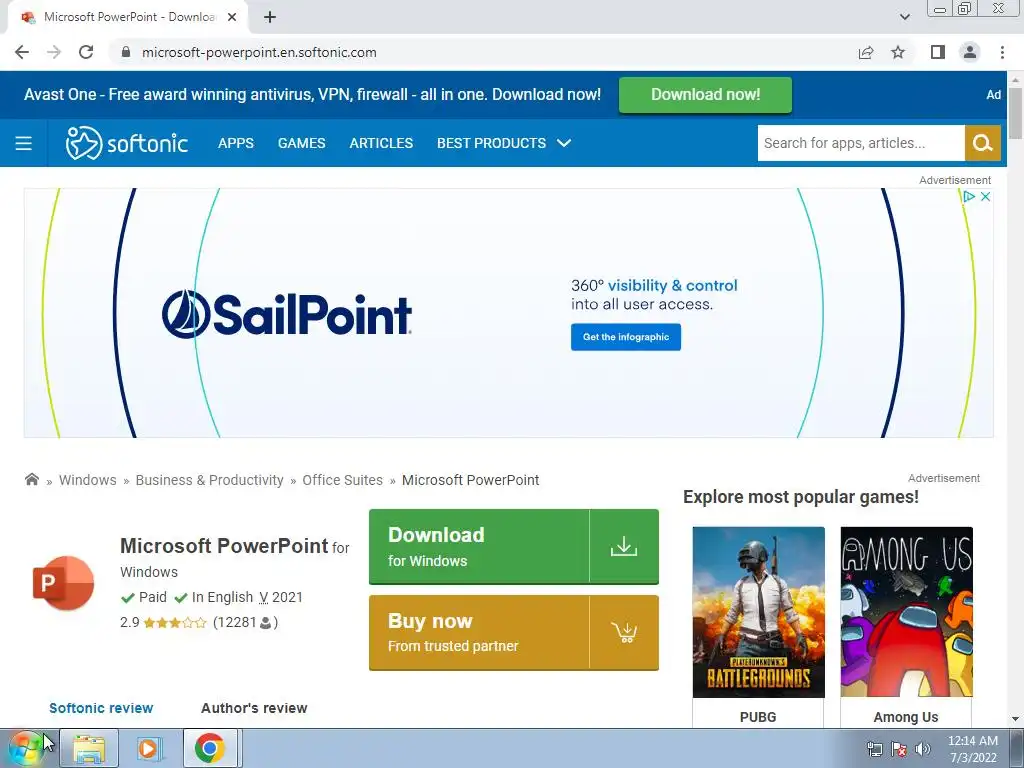Open the PUBG game thumbnail

(x=758, y=612)
